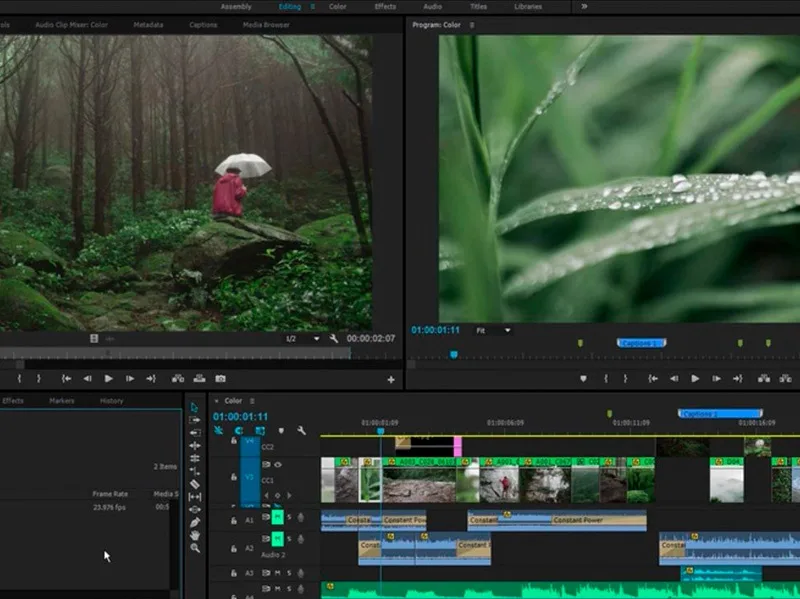
Task: Toggle the magnetic Snap icon in timeline
Action: click(240, 431)
